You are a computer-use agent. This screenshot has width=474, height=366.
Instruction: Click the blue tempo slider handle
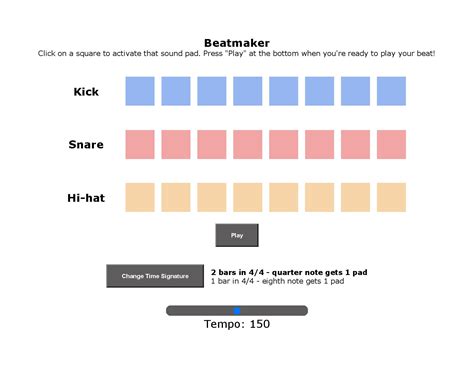pos(237,311)
